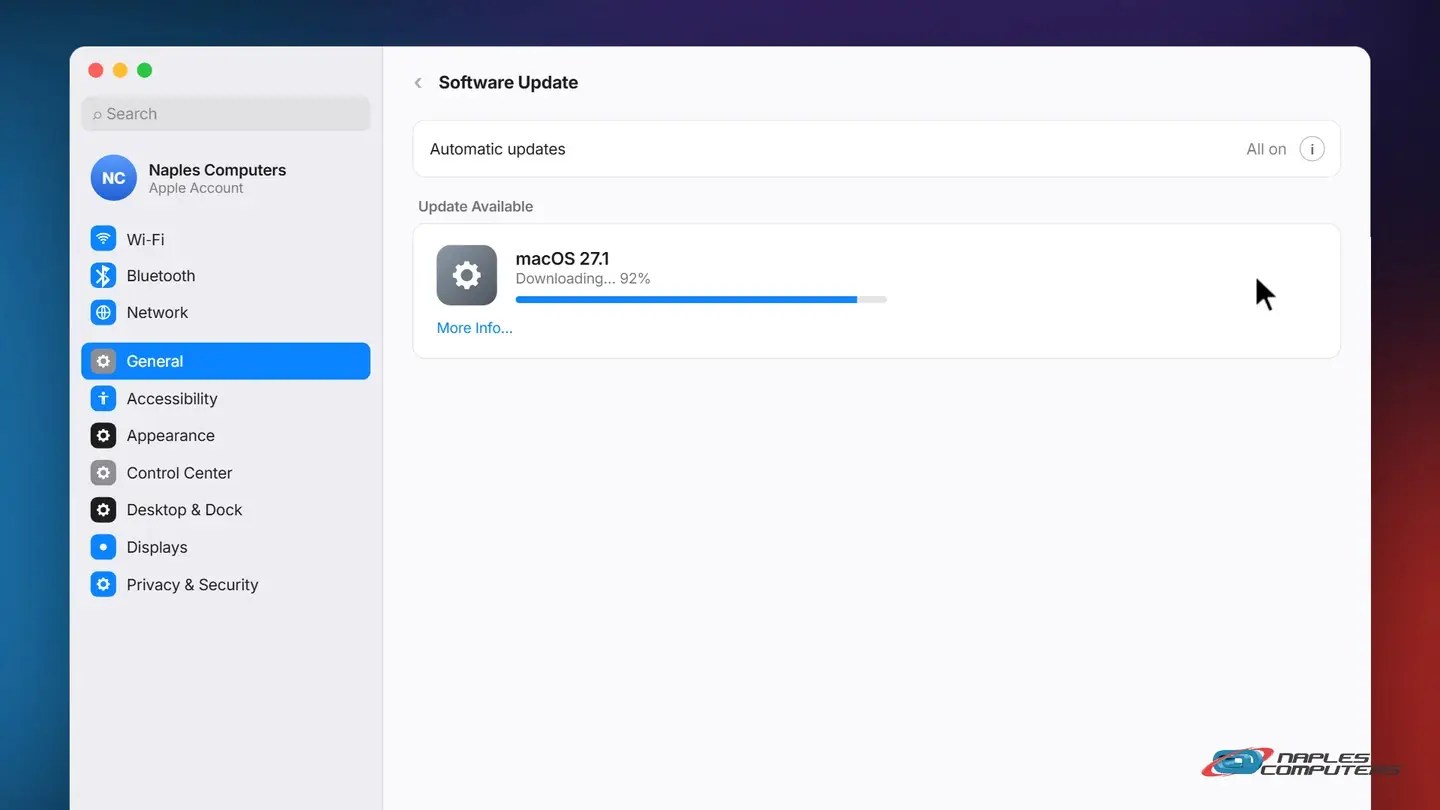1440x810 pixels.
Task: Click the search magnifier icon
Action: 97,115
